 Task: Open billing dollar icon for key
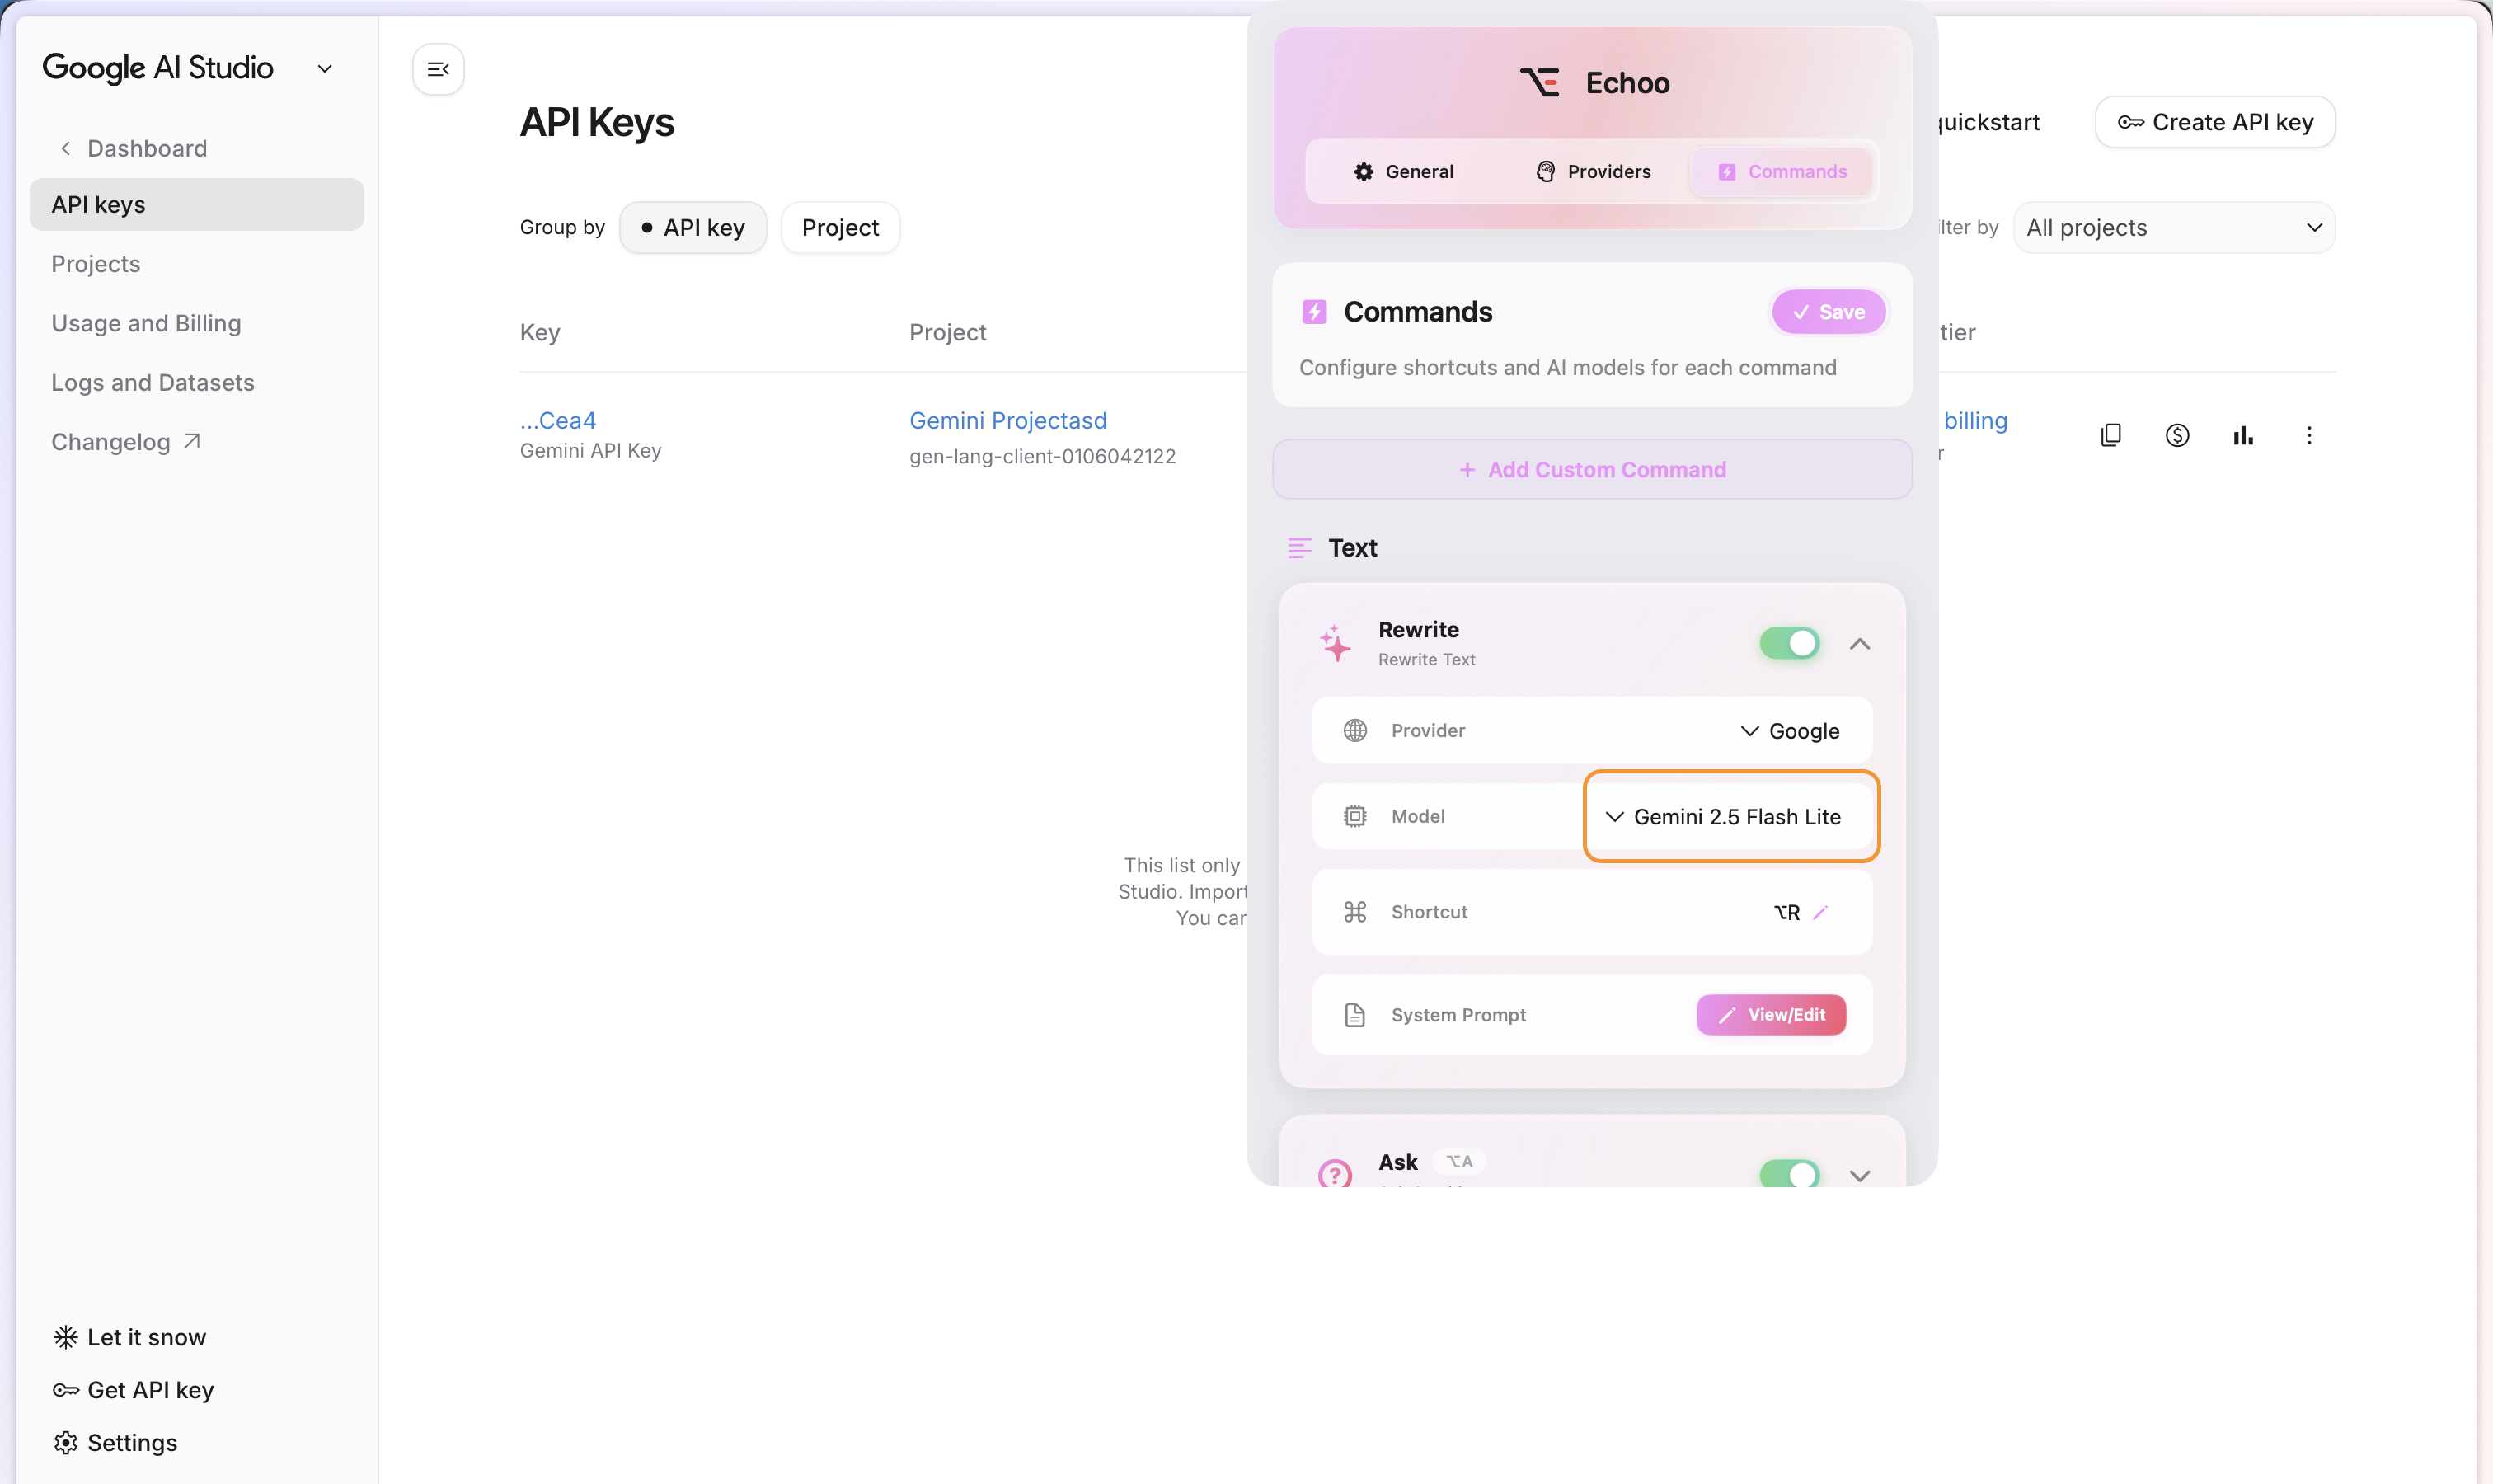click(x=2177, y=435)
